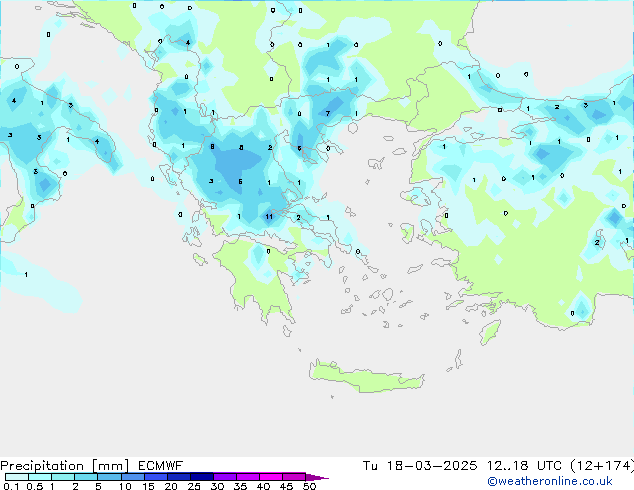Select the 2–5 mm legend color box
Viewport: 634px width, 490px height.
(86, 477)
